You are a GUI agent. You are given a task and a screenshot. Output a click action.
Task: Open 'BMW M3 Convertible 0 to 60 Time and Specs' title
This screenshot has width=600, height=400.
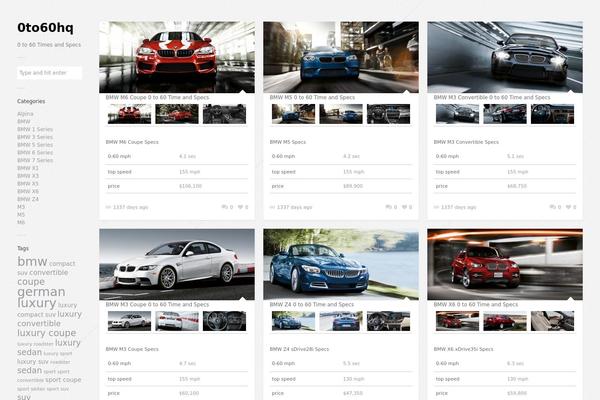click(492, 97)
